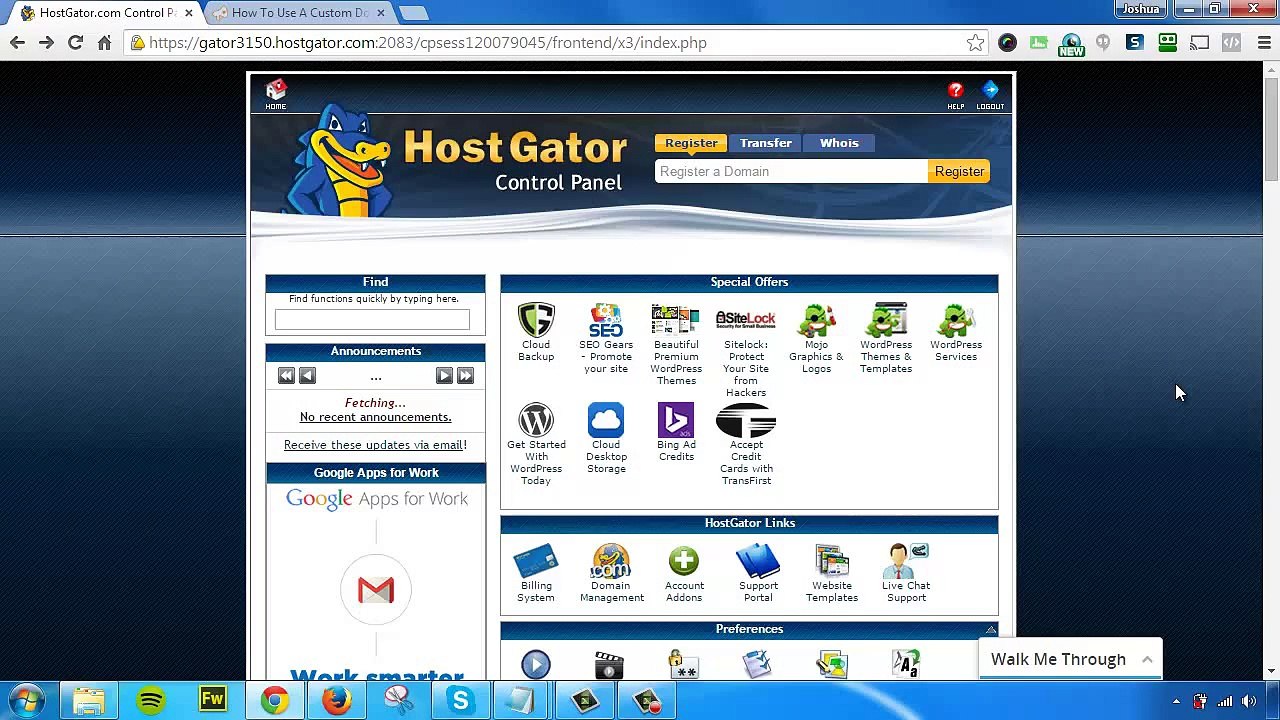Collapse the Preferences section
The width and height of the screenshot is (1280, 720).
click(991, 629)
